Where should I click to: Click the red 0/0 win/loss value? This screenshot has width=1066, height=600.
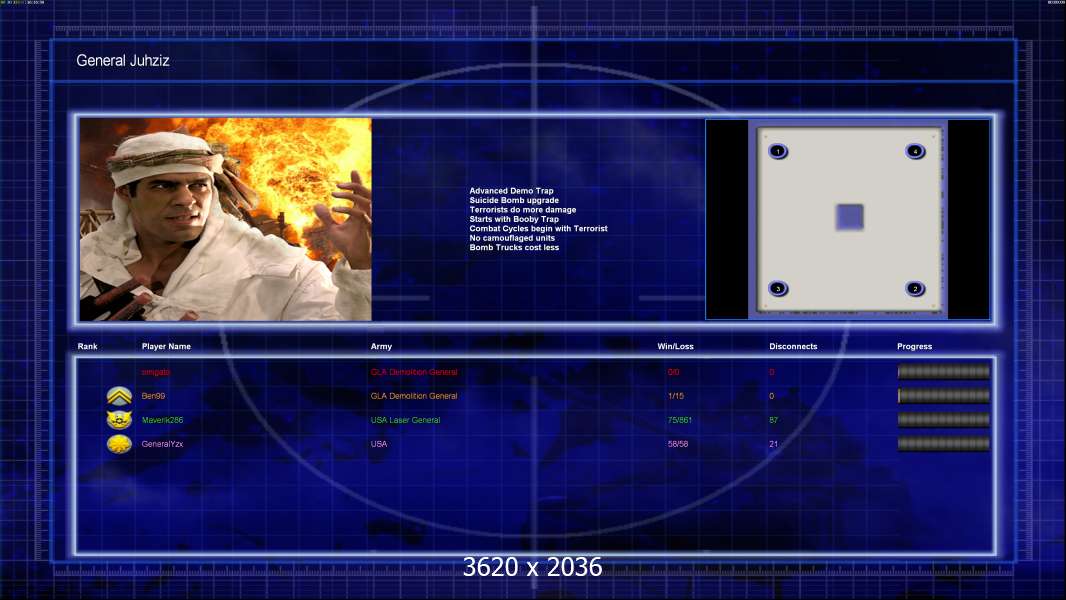click(x=674, y=372)
